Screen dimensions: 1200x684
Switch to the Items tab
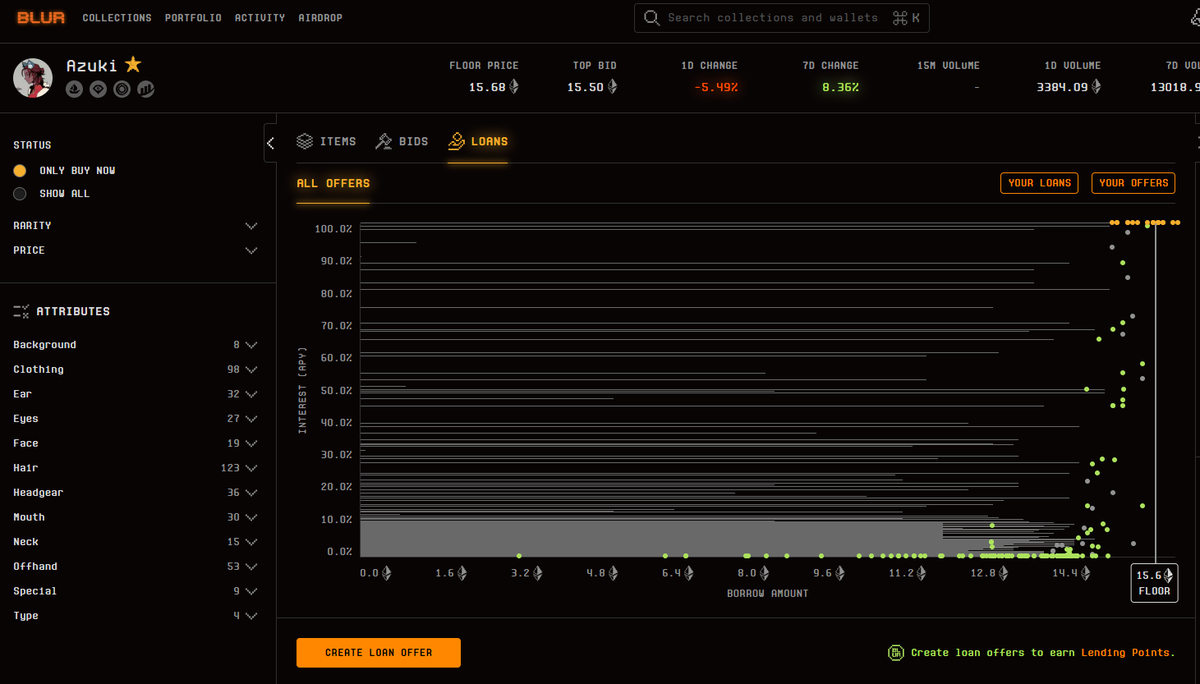click(x=326, y=142)
